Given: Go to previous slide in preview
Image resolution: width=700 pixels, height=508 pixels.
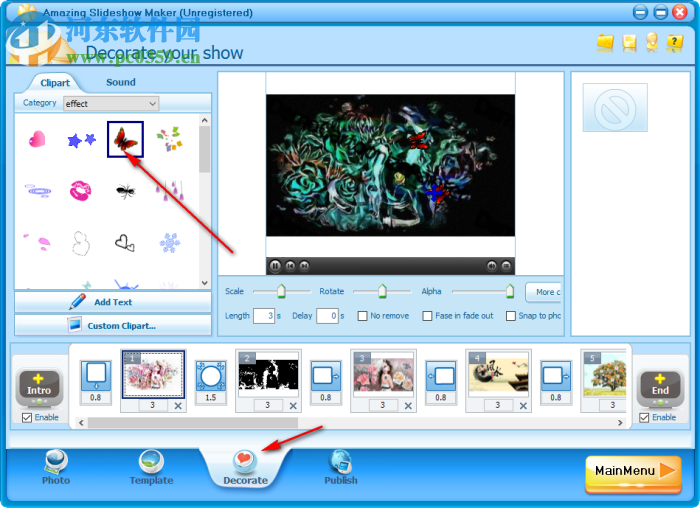Looking at the screenshot, I should point(290,266).
